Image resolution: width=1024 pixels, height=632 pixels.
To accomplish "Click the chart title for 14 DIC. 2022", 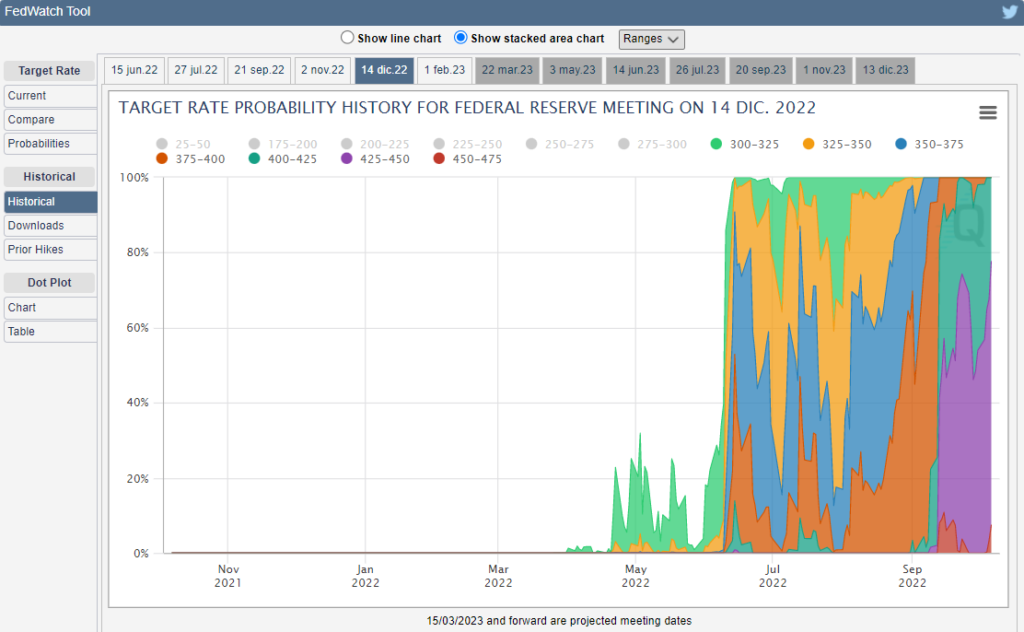I will 467,108.
